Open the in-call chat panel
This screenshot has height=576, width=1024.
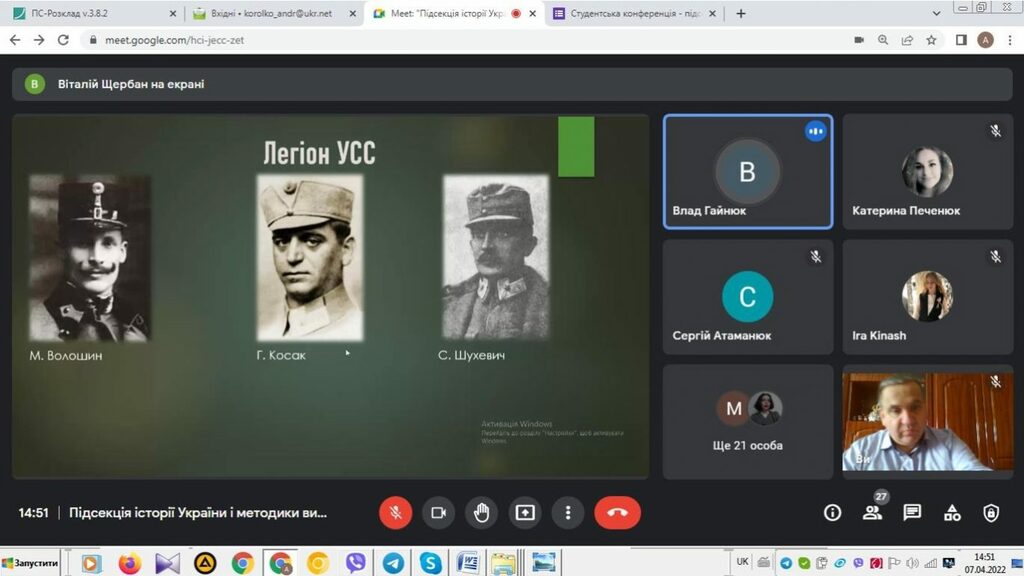(x=912, y=513)
